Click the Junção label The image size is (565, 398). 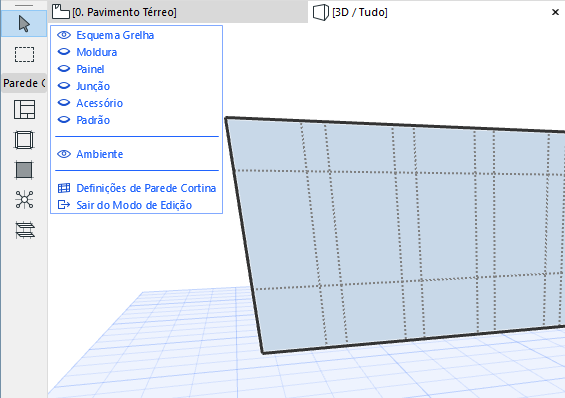pos(93,86)
